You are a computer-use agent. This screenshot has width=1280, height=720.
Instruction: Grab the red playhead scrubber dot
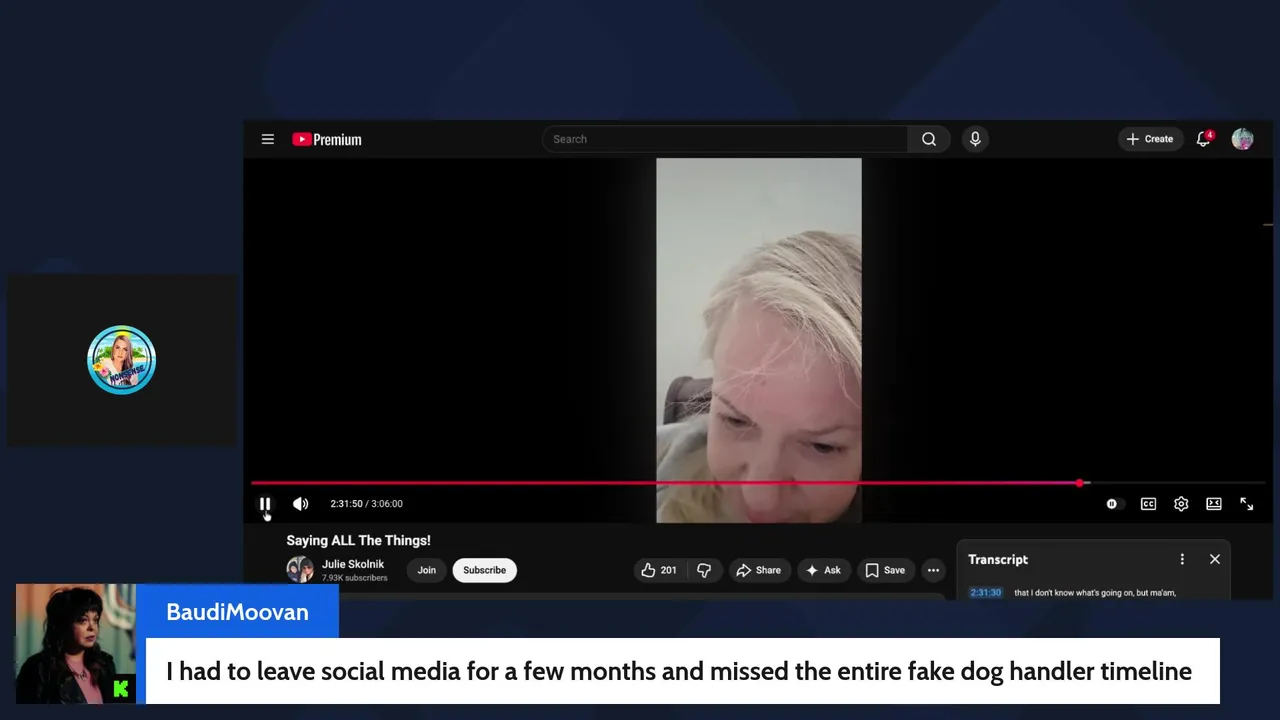coord(1080,483)
